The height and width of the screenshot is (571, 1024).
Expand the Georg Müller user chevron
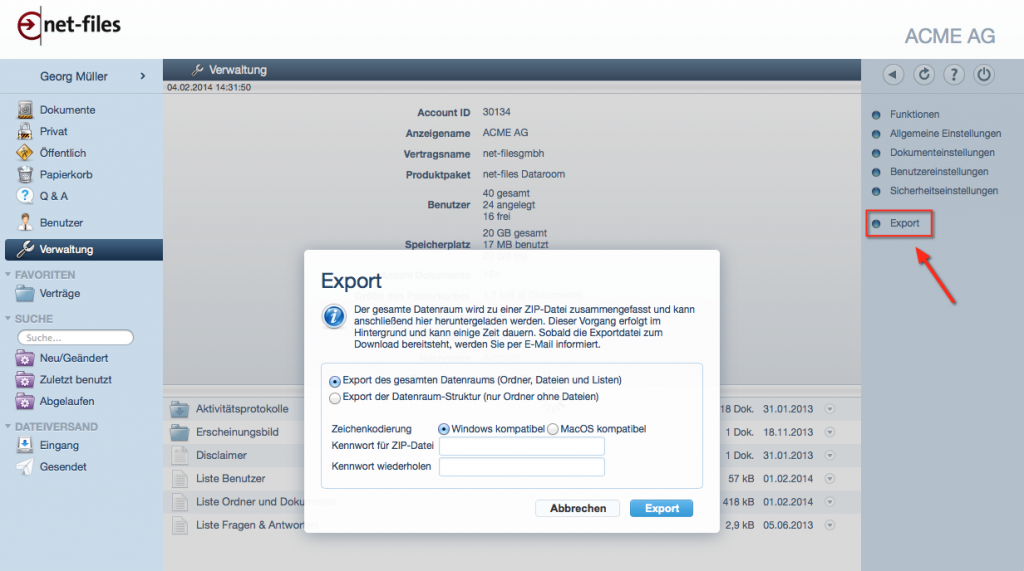143,76
